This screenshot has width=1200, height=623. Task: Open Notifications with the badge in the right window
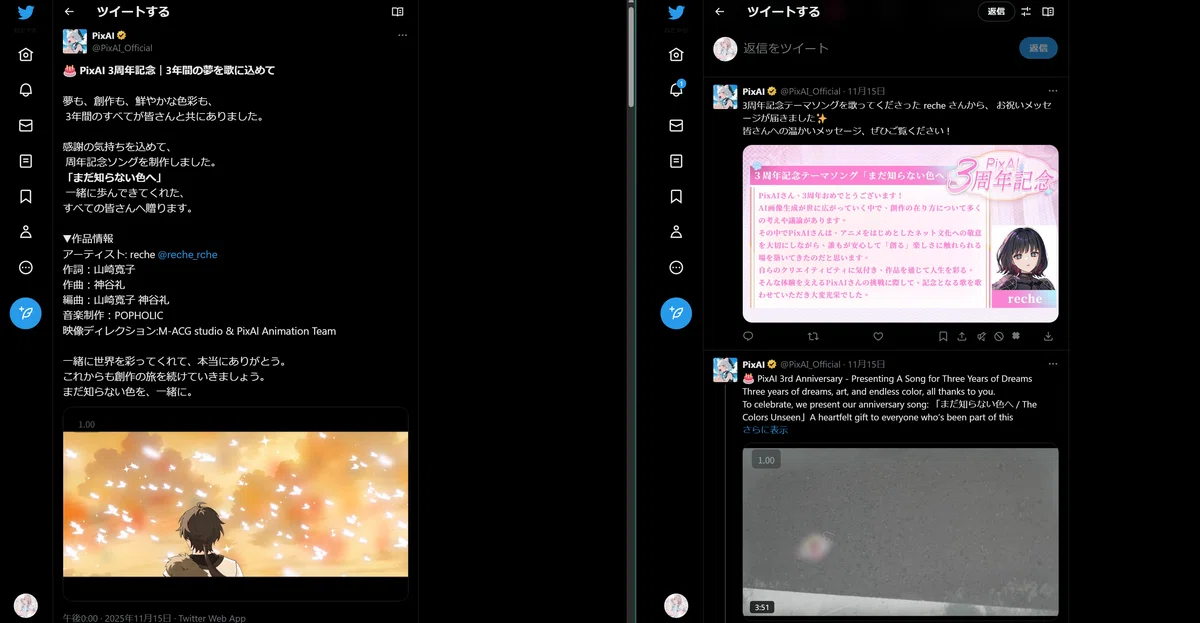point(676,90)
